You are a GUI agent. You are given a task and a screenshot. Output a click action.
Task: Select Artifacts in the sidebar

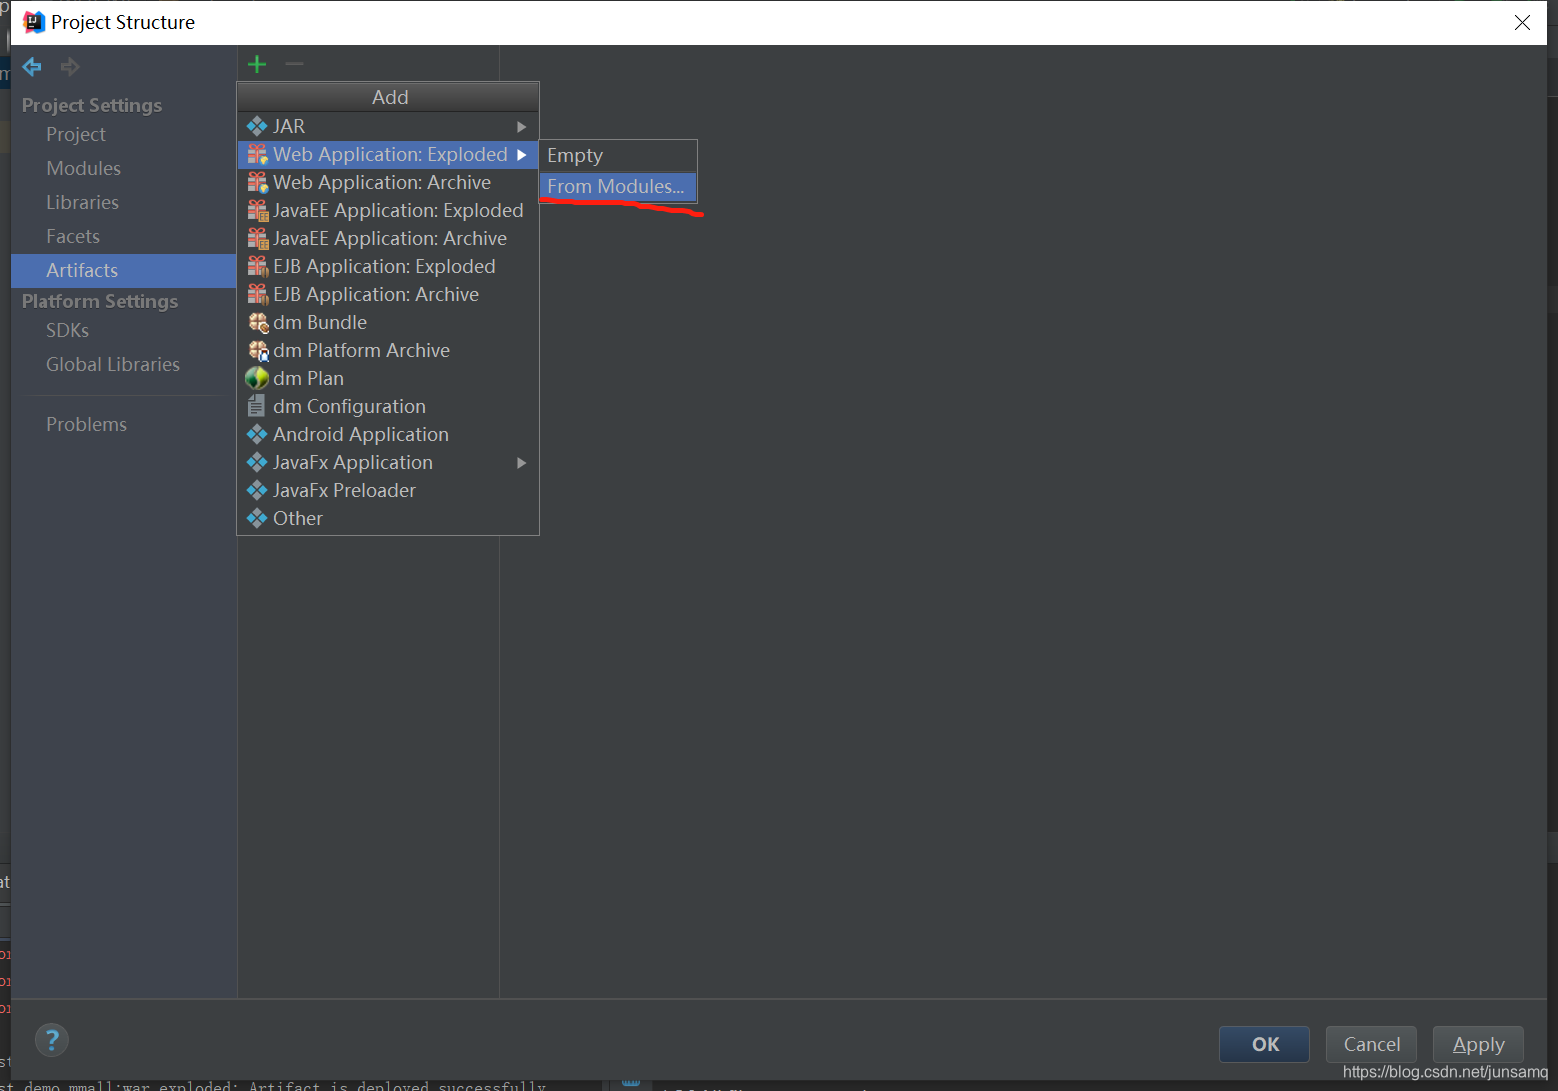point(124,270)
